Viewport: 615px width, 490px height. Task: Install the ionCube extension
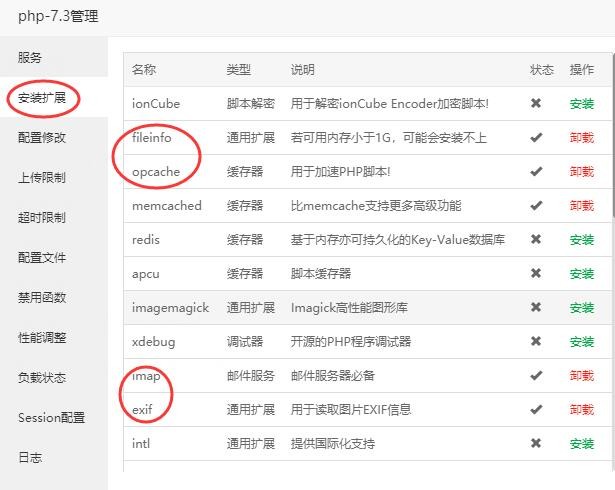point(582,104)
